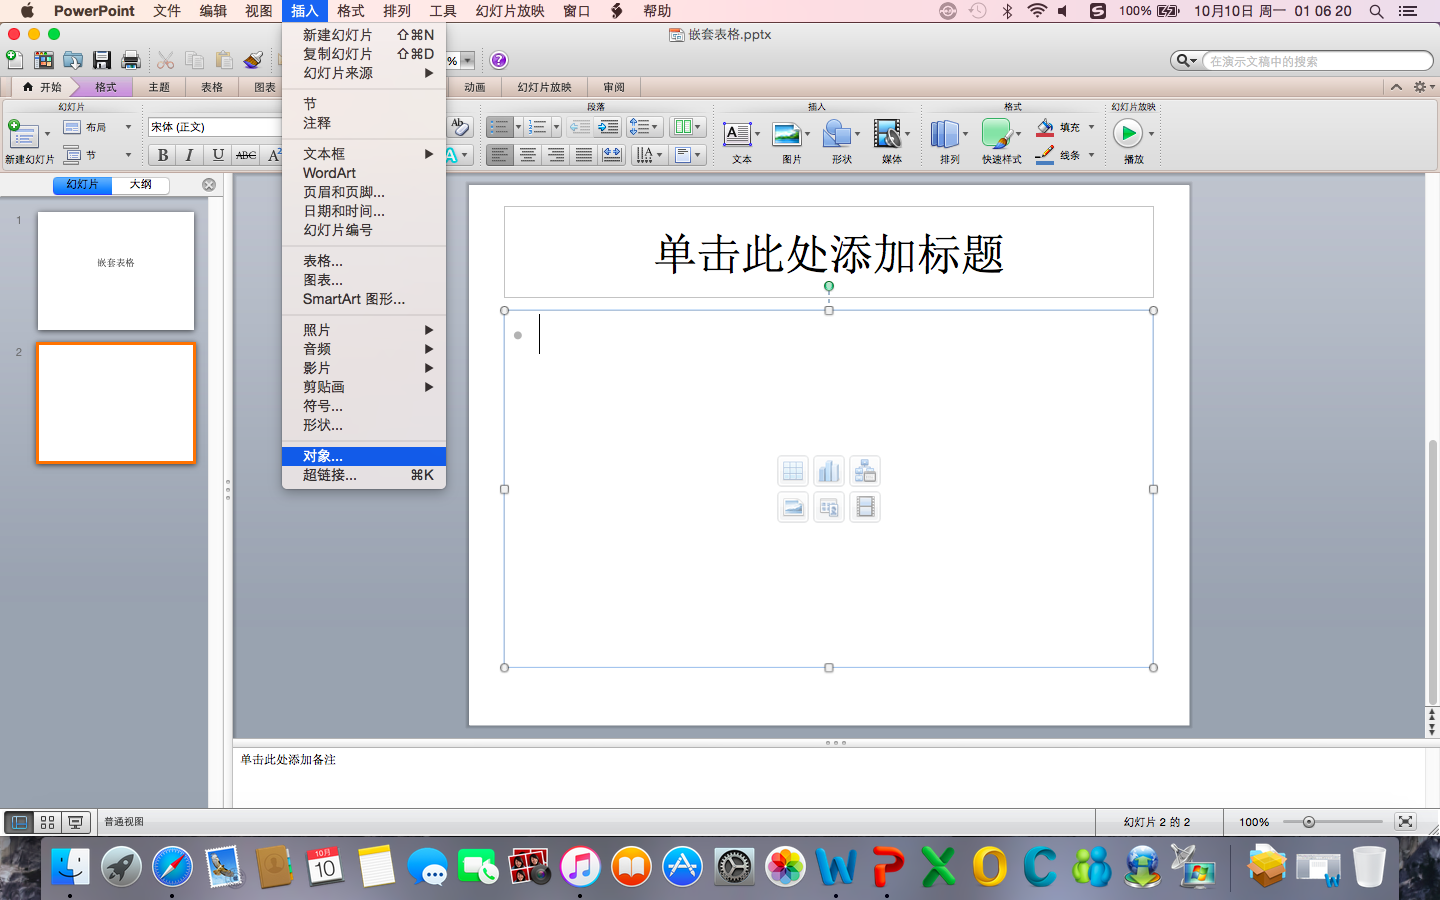The height and width of the screenshot is (900, 1440).
Task: Open the 填充 fill dropdown arrow
Action: [1091, 127]
